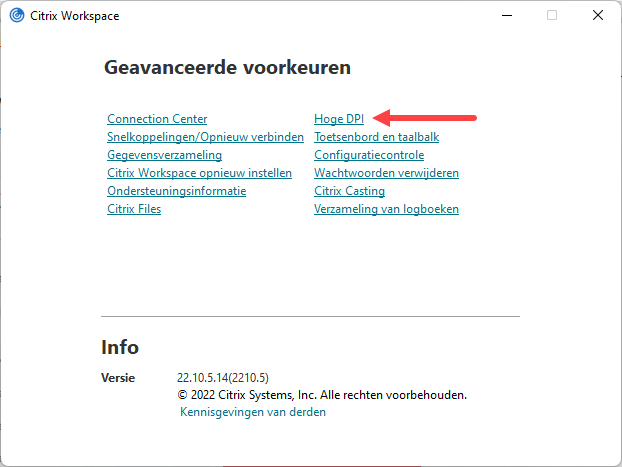Open the Connection Center link
622x467 pixels.
tap(157, 119)
